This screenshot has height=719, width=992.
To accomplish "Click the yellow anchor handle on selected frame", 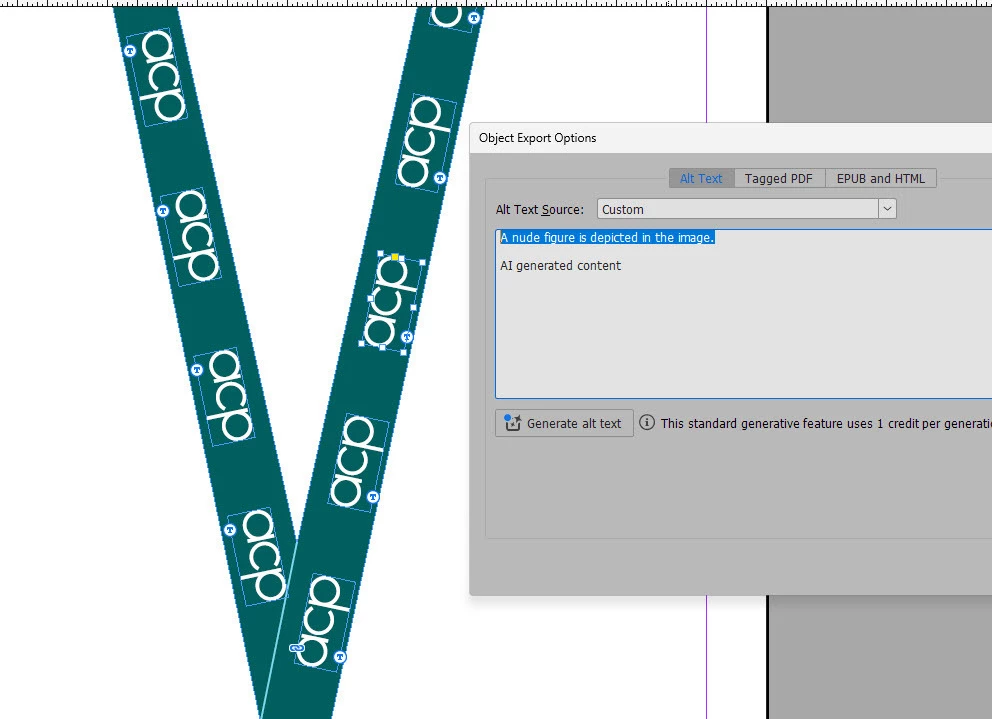I will [x=395, y=257].
